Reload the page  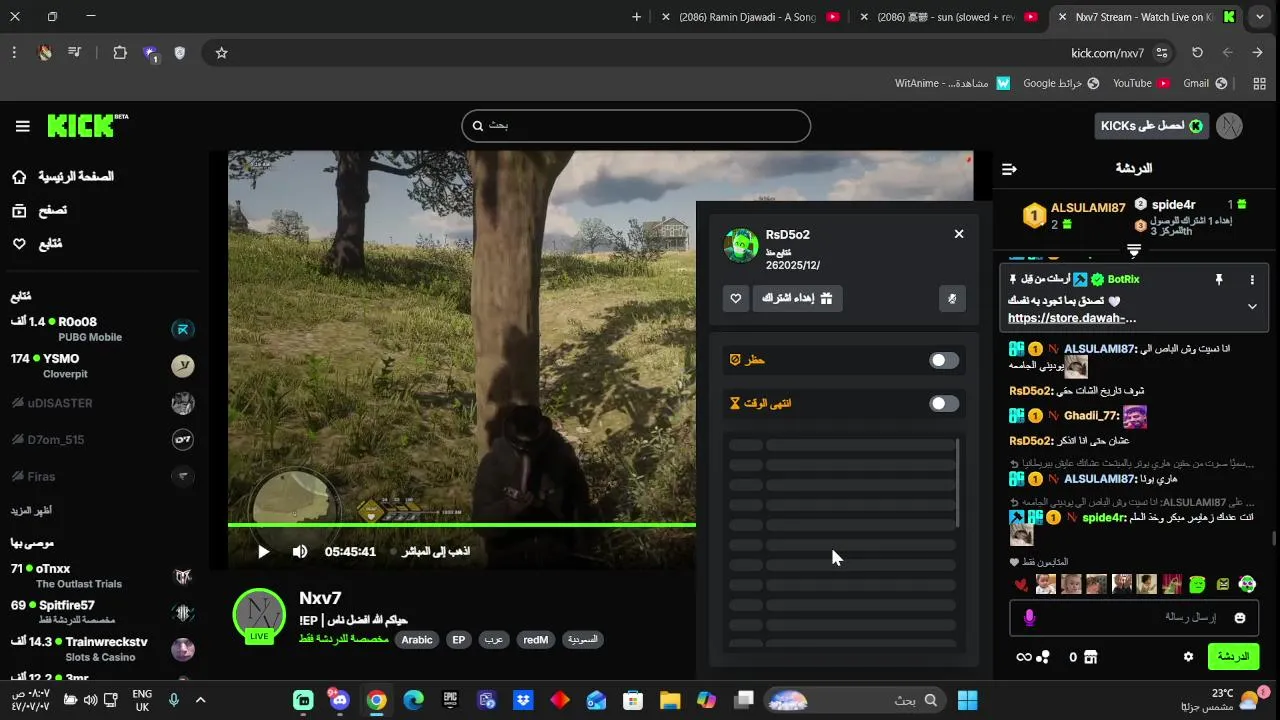tap(1197, 53)
